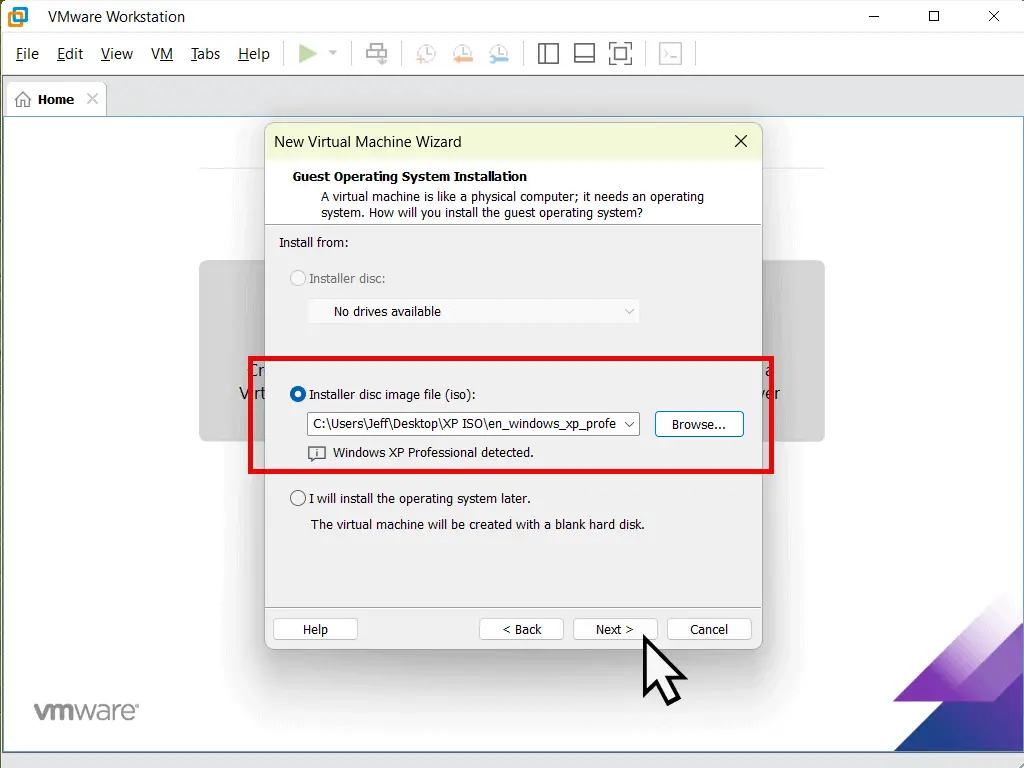Viewport: 1024px width, 768px height.
Task: Click the Browse... button
Action: (x=699, y=424)
